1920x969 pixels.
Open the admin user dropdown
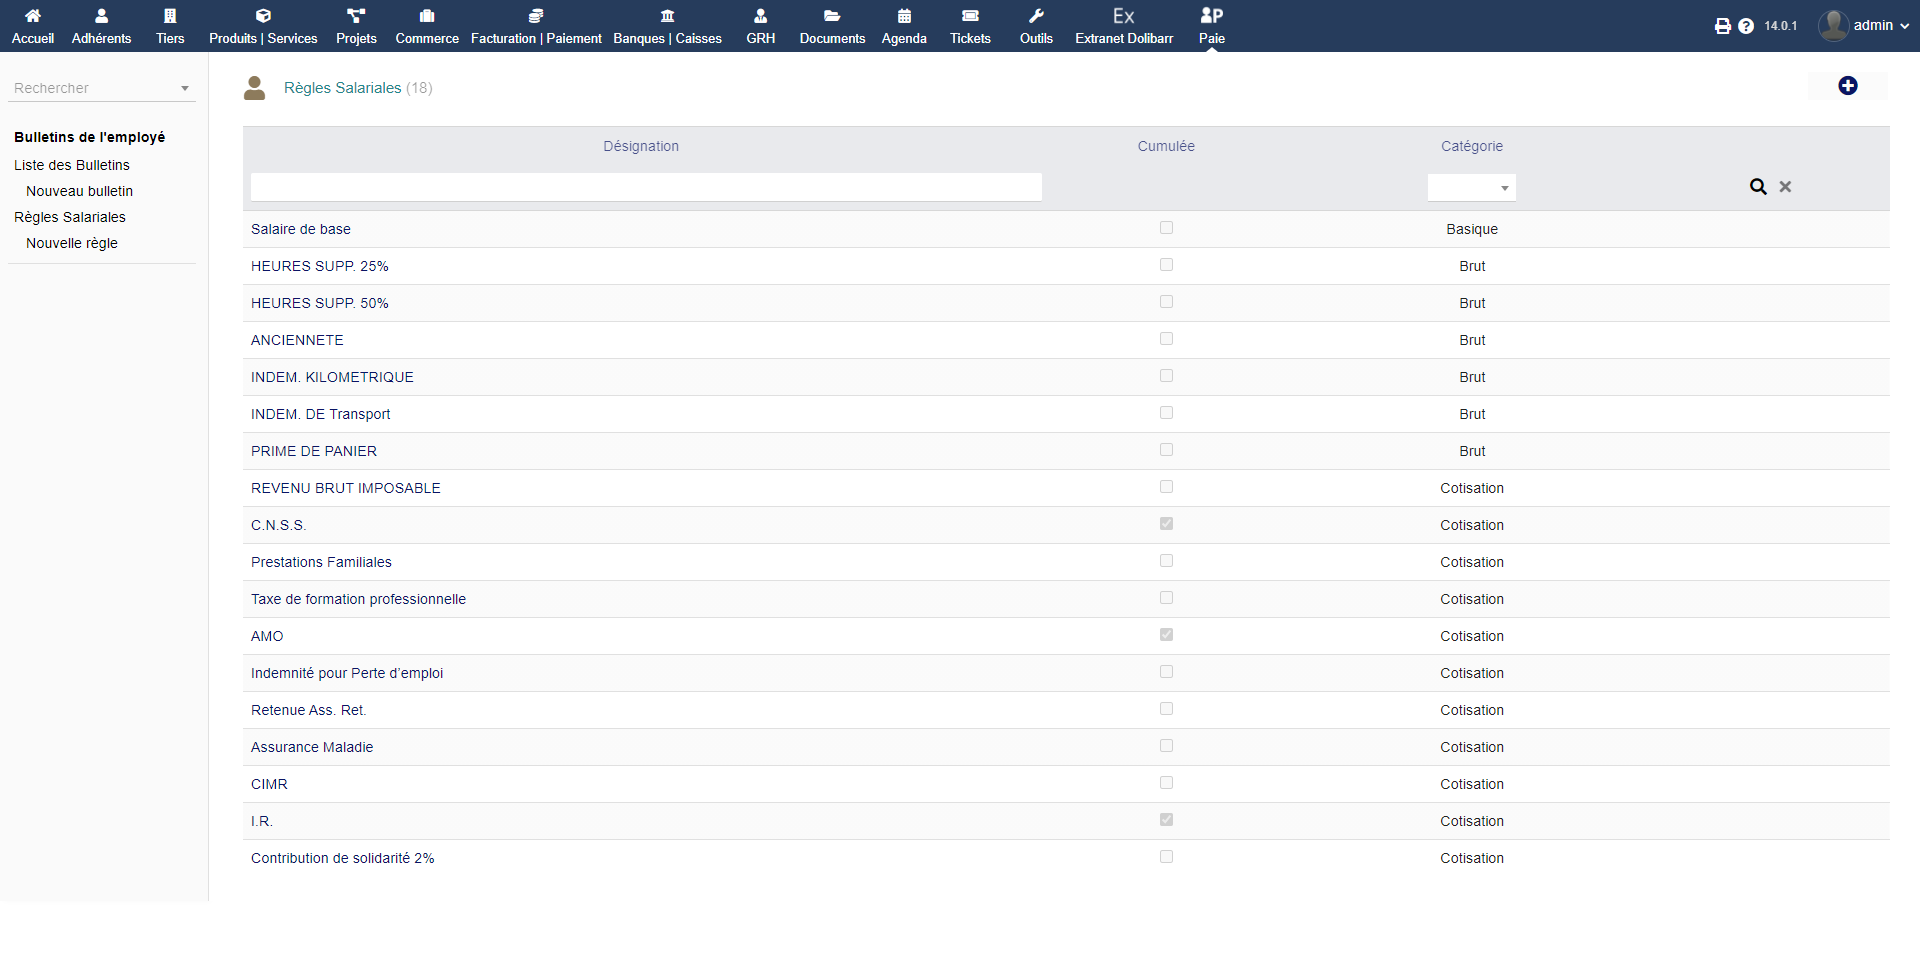1865,25
